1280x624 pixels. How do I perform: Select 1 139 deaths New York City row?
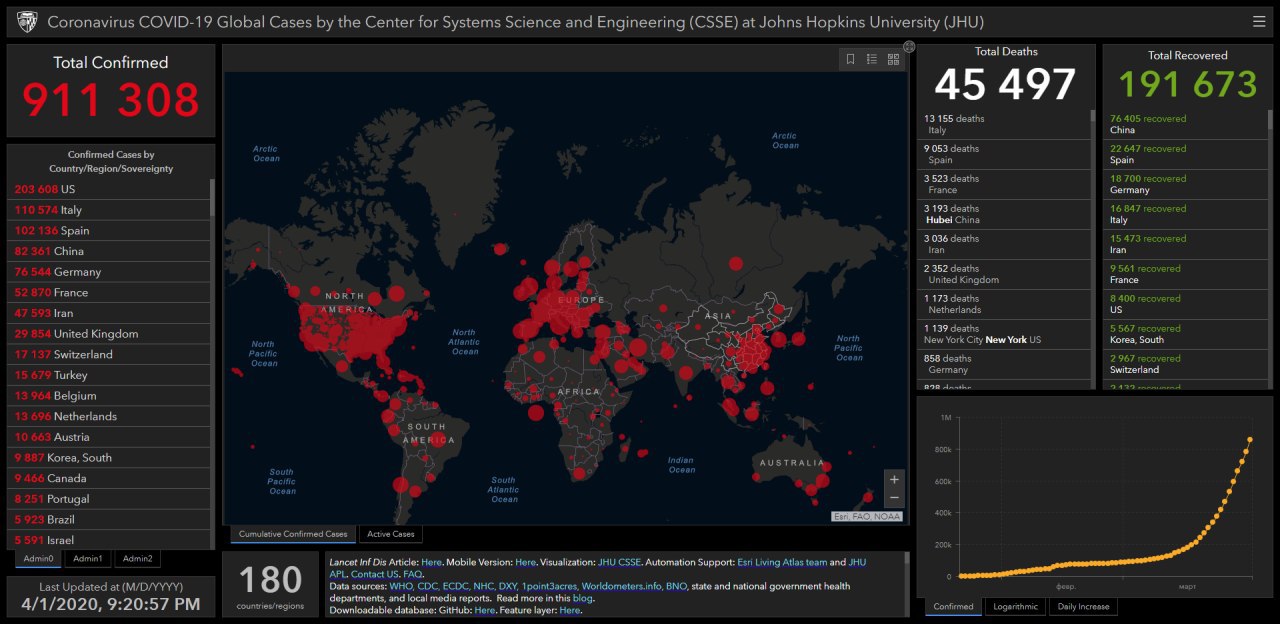point(1004,334)
